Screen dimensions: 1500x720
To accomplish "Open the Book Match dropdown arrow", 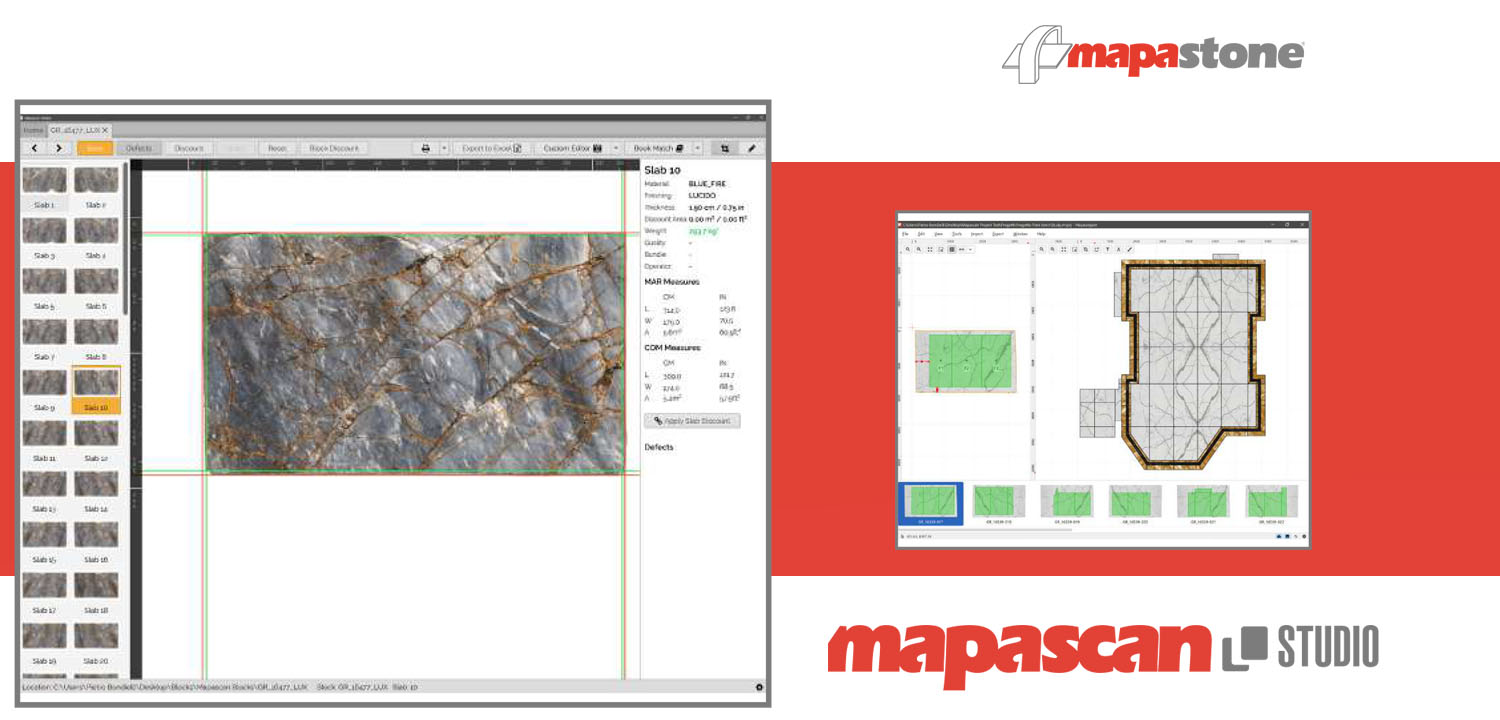I will tap(698, 148).
